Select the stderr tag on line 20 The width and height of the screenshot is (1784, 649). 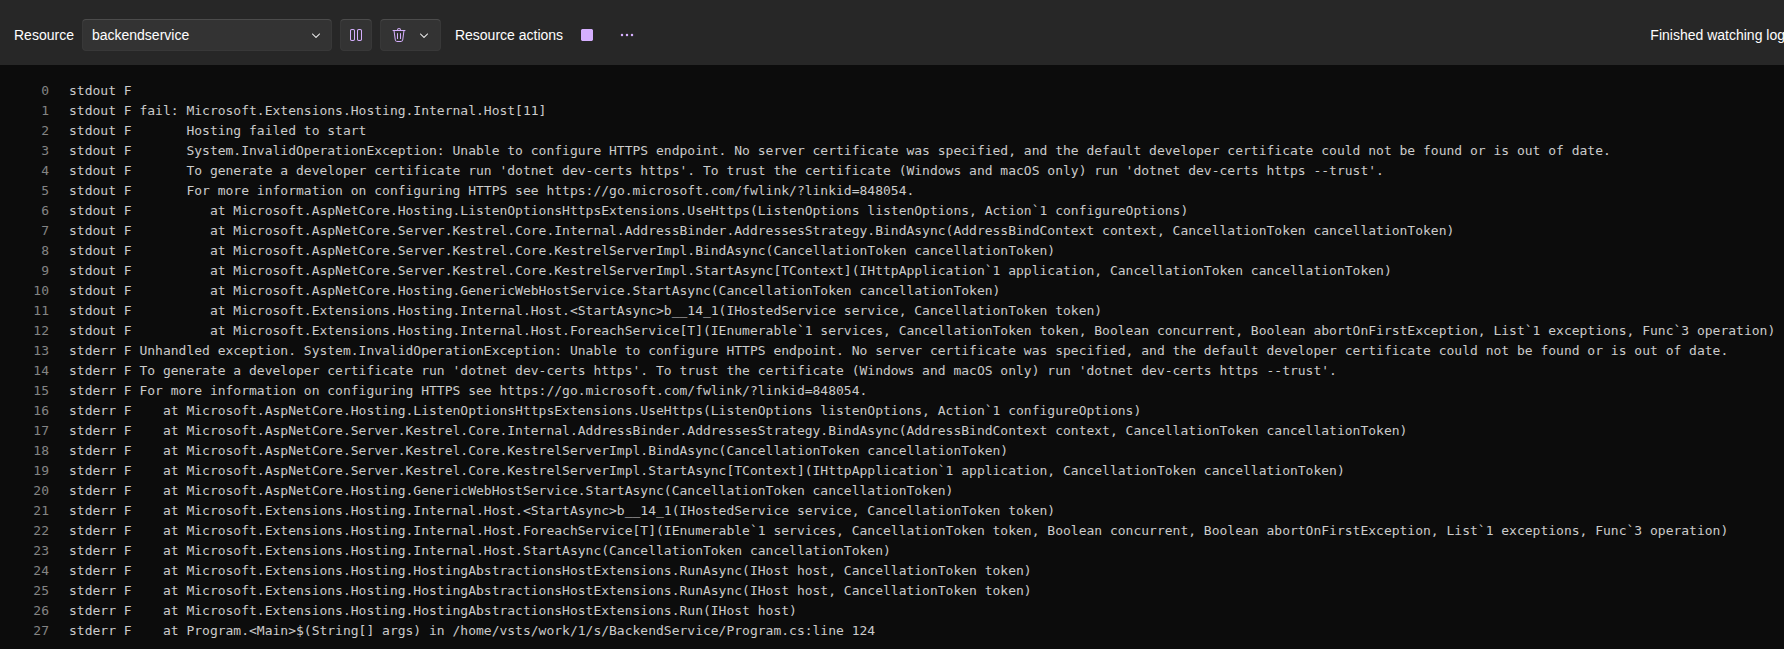[x=93, y=491]
